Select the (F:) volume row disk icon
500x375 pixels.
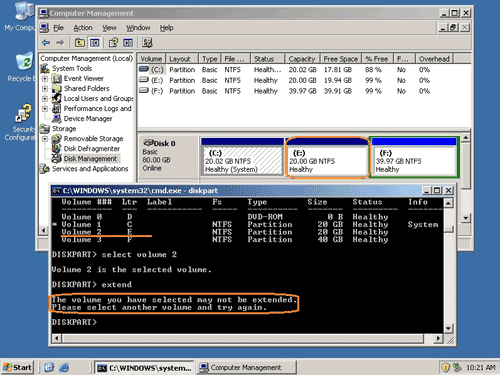144,91
